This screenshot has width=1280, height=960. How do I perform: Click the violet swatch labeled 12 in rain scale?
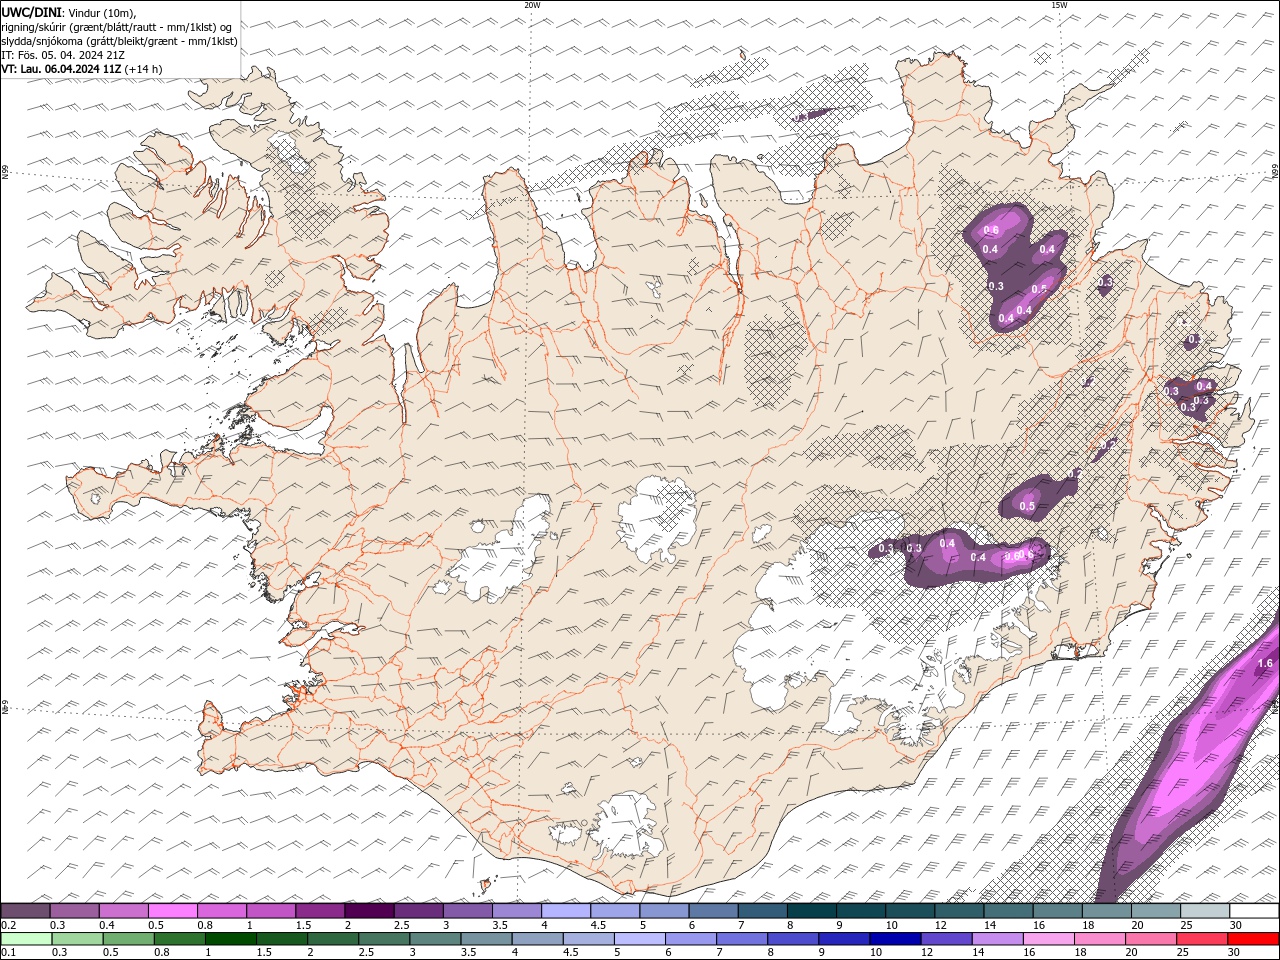(945, 939)
